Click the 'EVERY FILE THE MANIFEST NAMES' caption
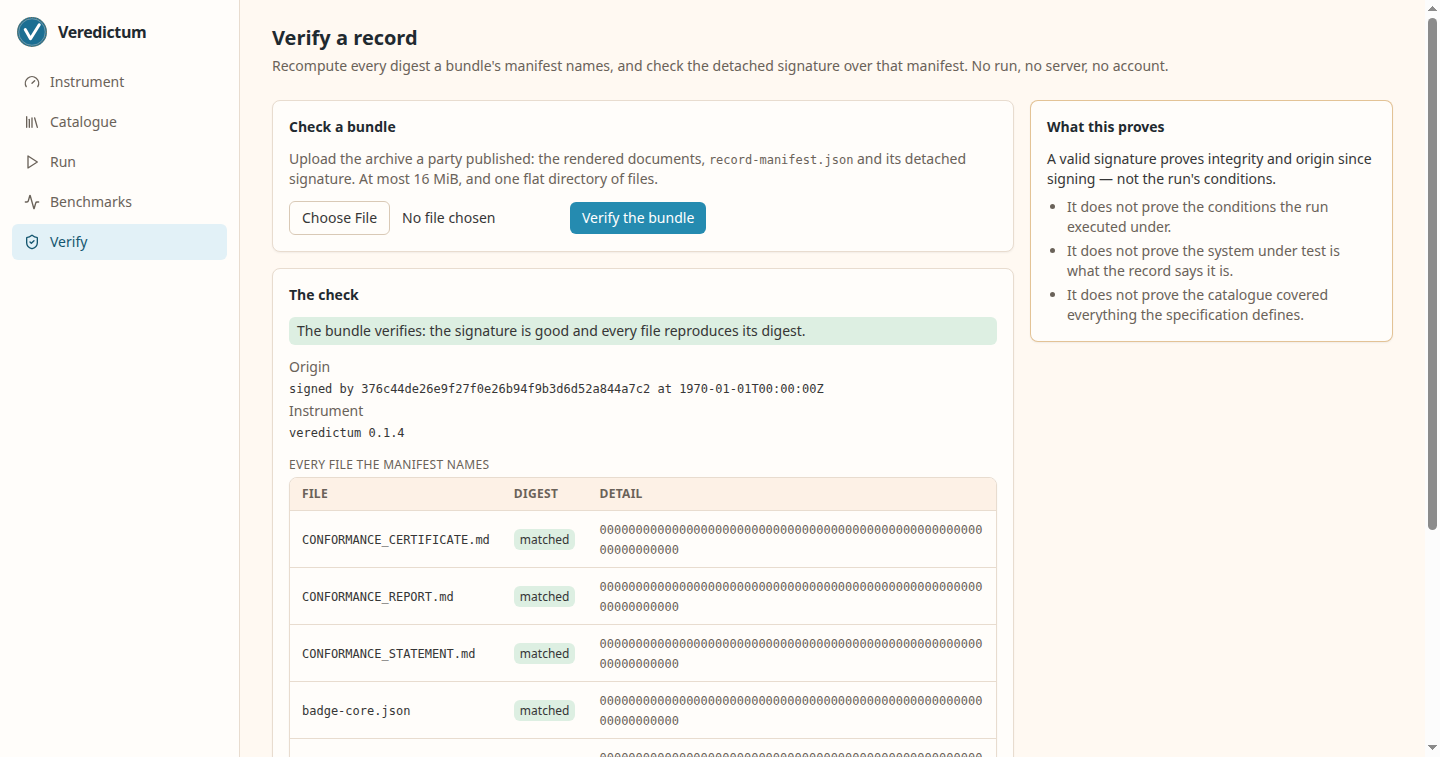1440x757 pixels. click(389, 465)
